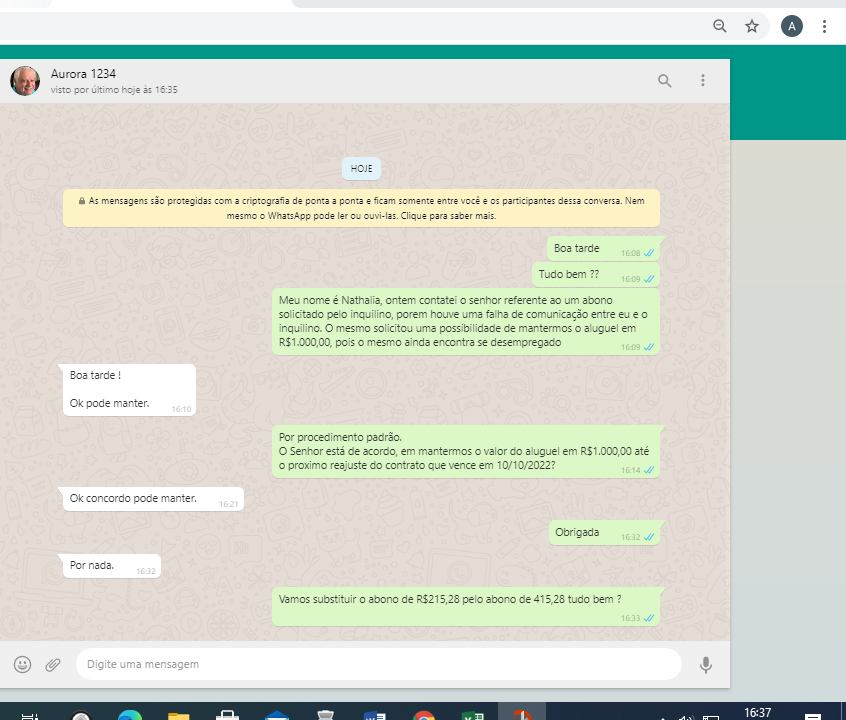Click the voice message microphone icon
The width and height of the screenshot is (846, 720).
pos(706,664)
